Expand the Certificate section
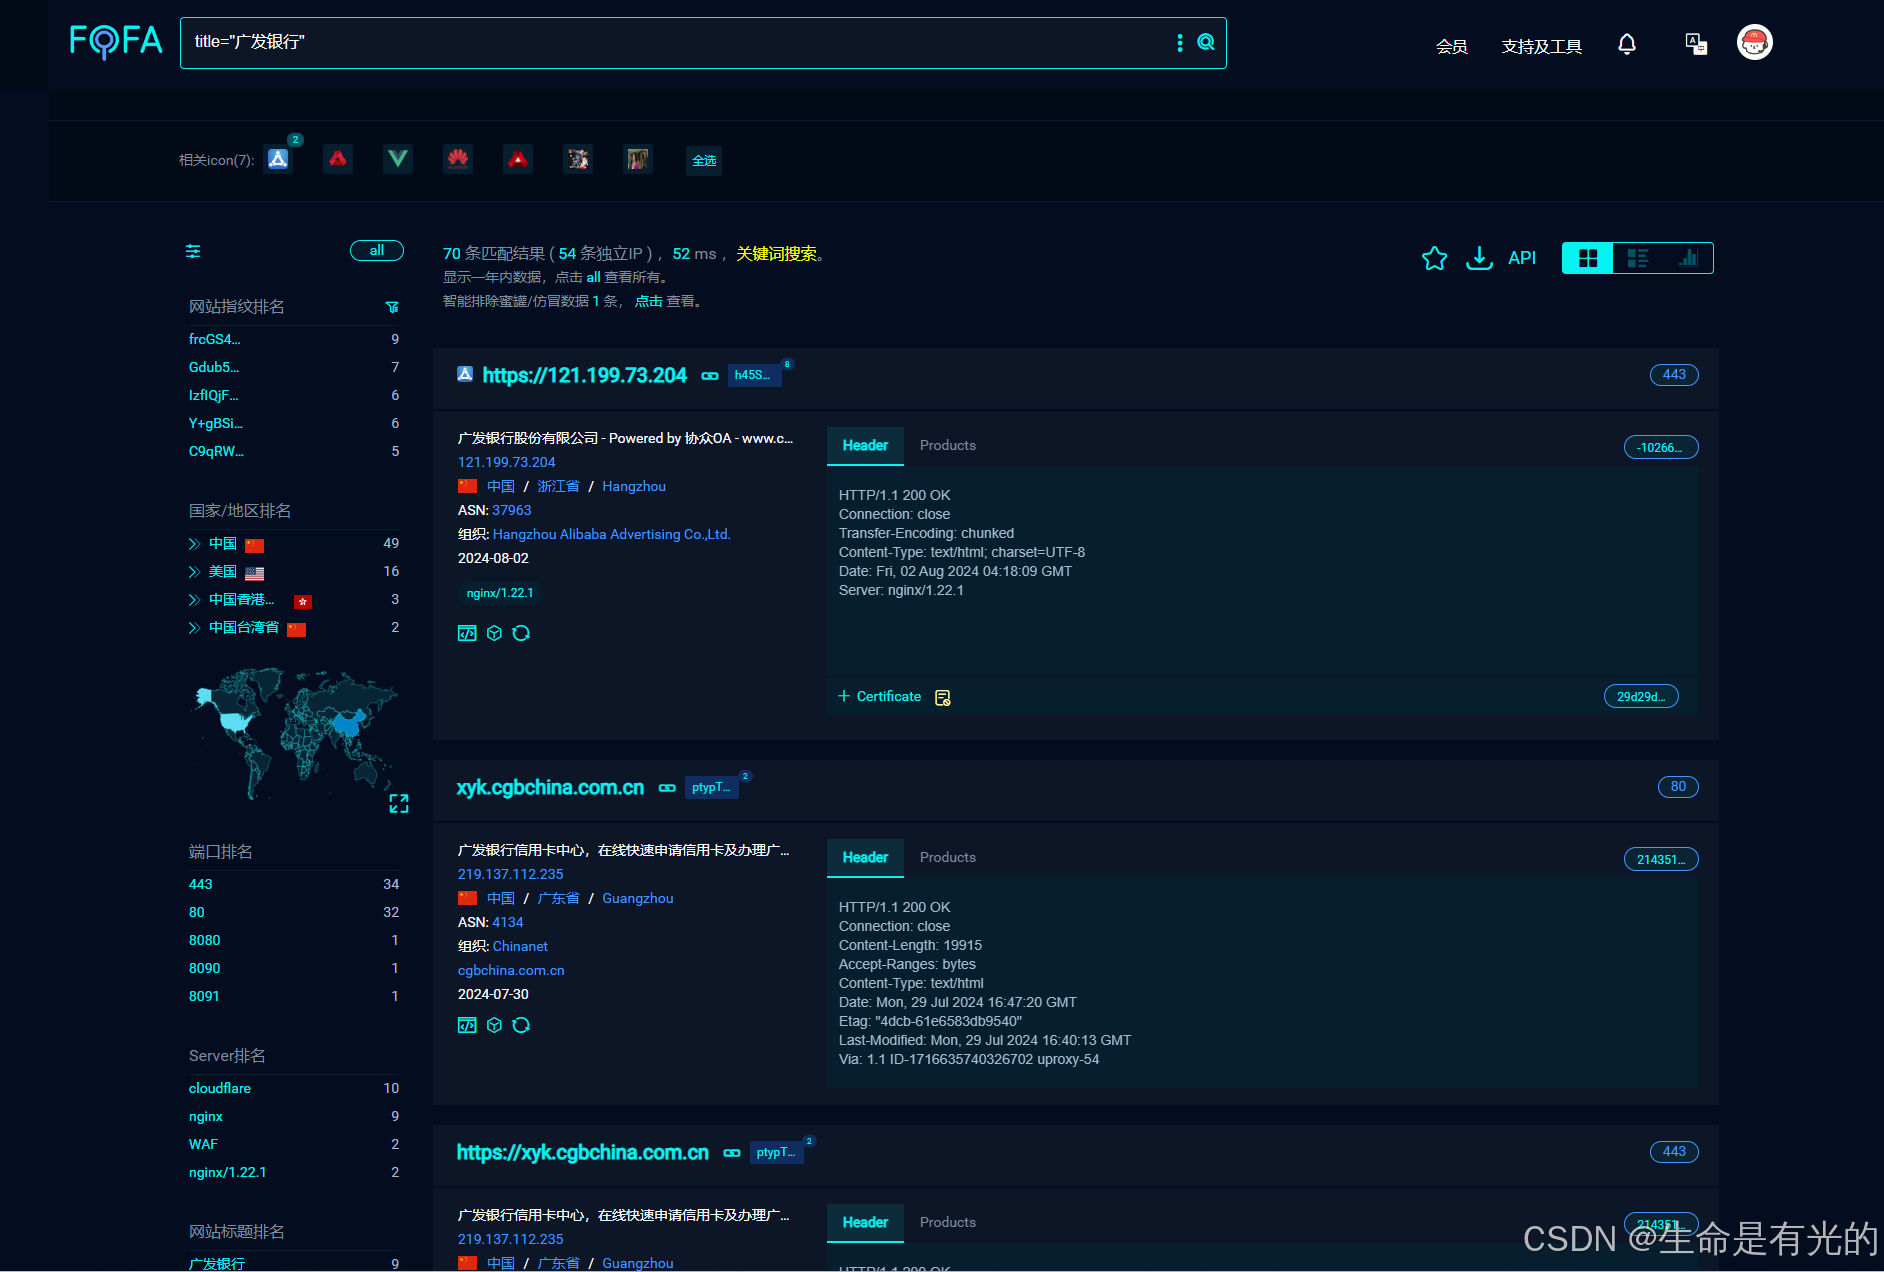The height and width of the screenshot is (1272, 1884). (x=880, y=696)
